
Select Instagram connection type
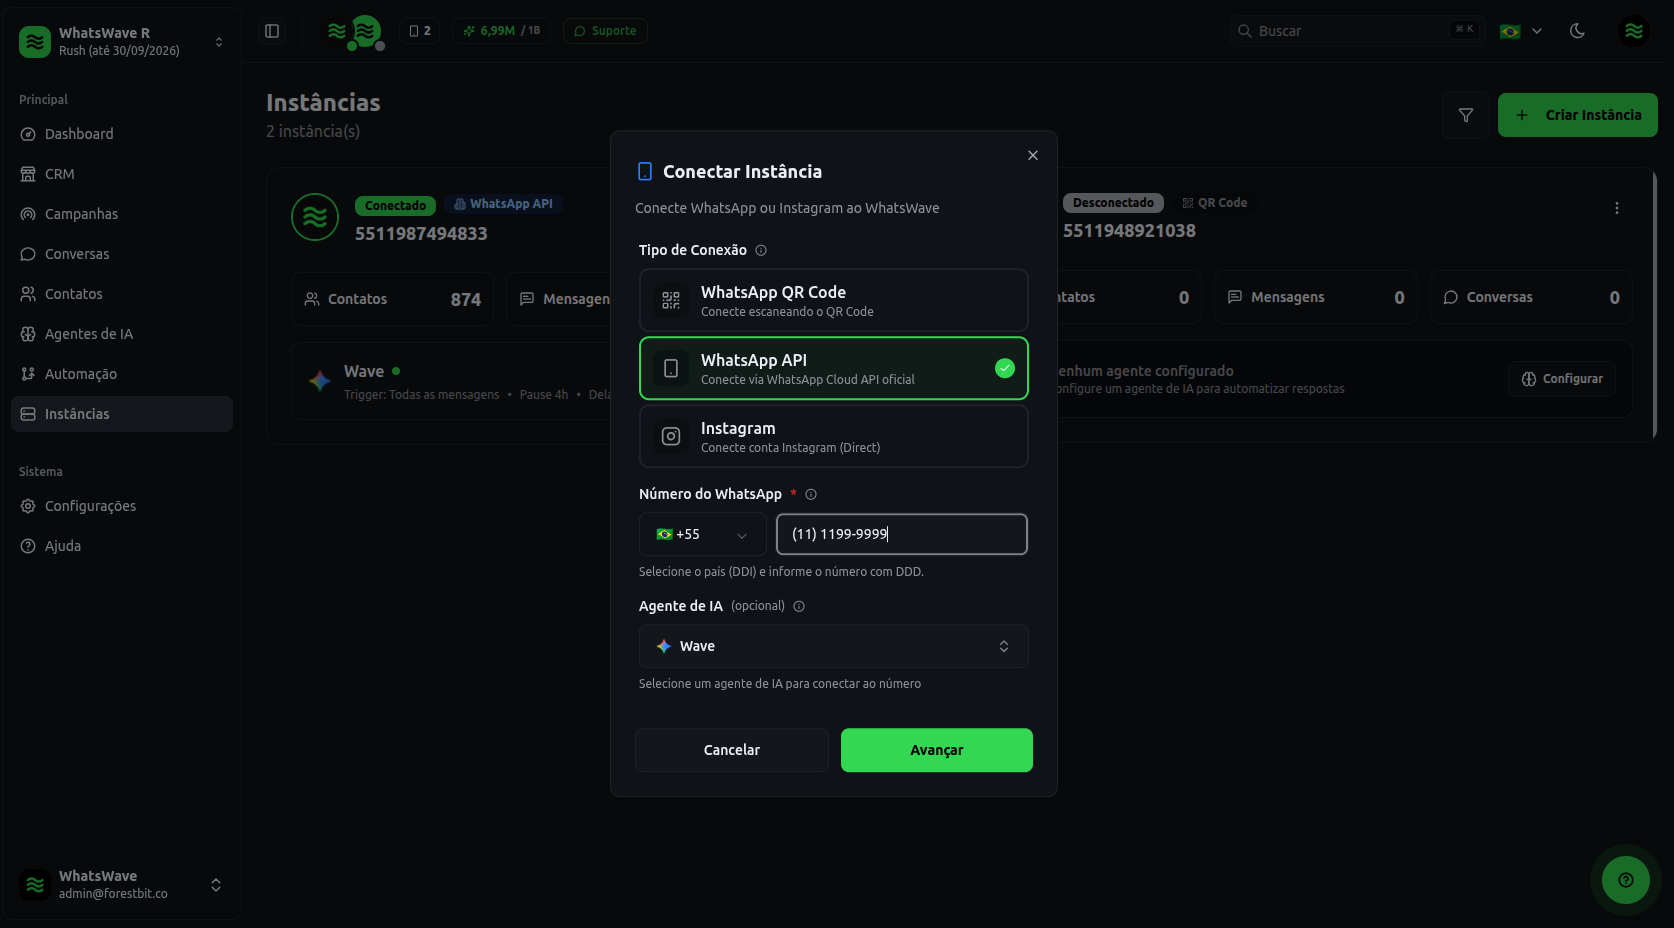[833, 436]
